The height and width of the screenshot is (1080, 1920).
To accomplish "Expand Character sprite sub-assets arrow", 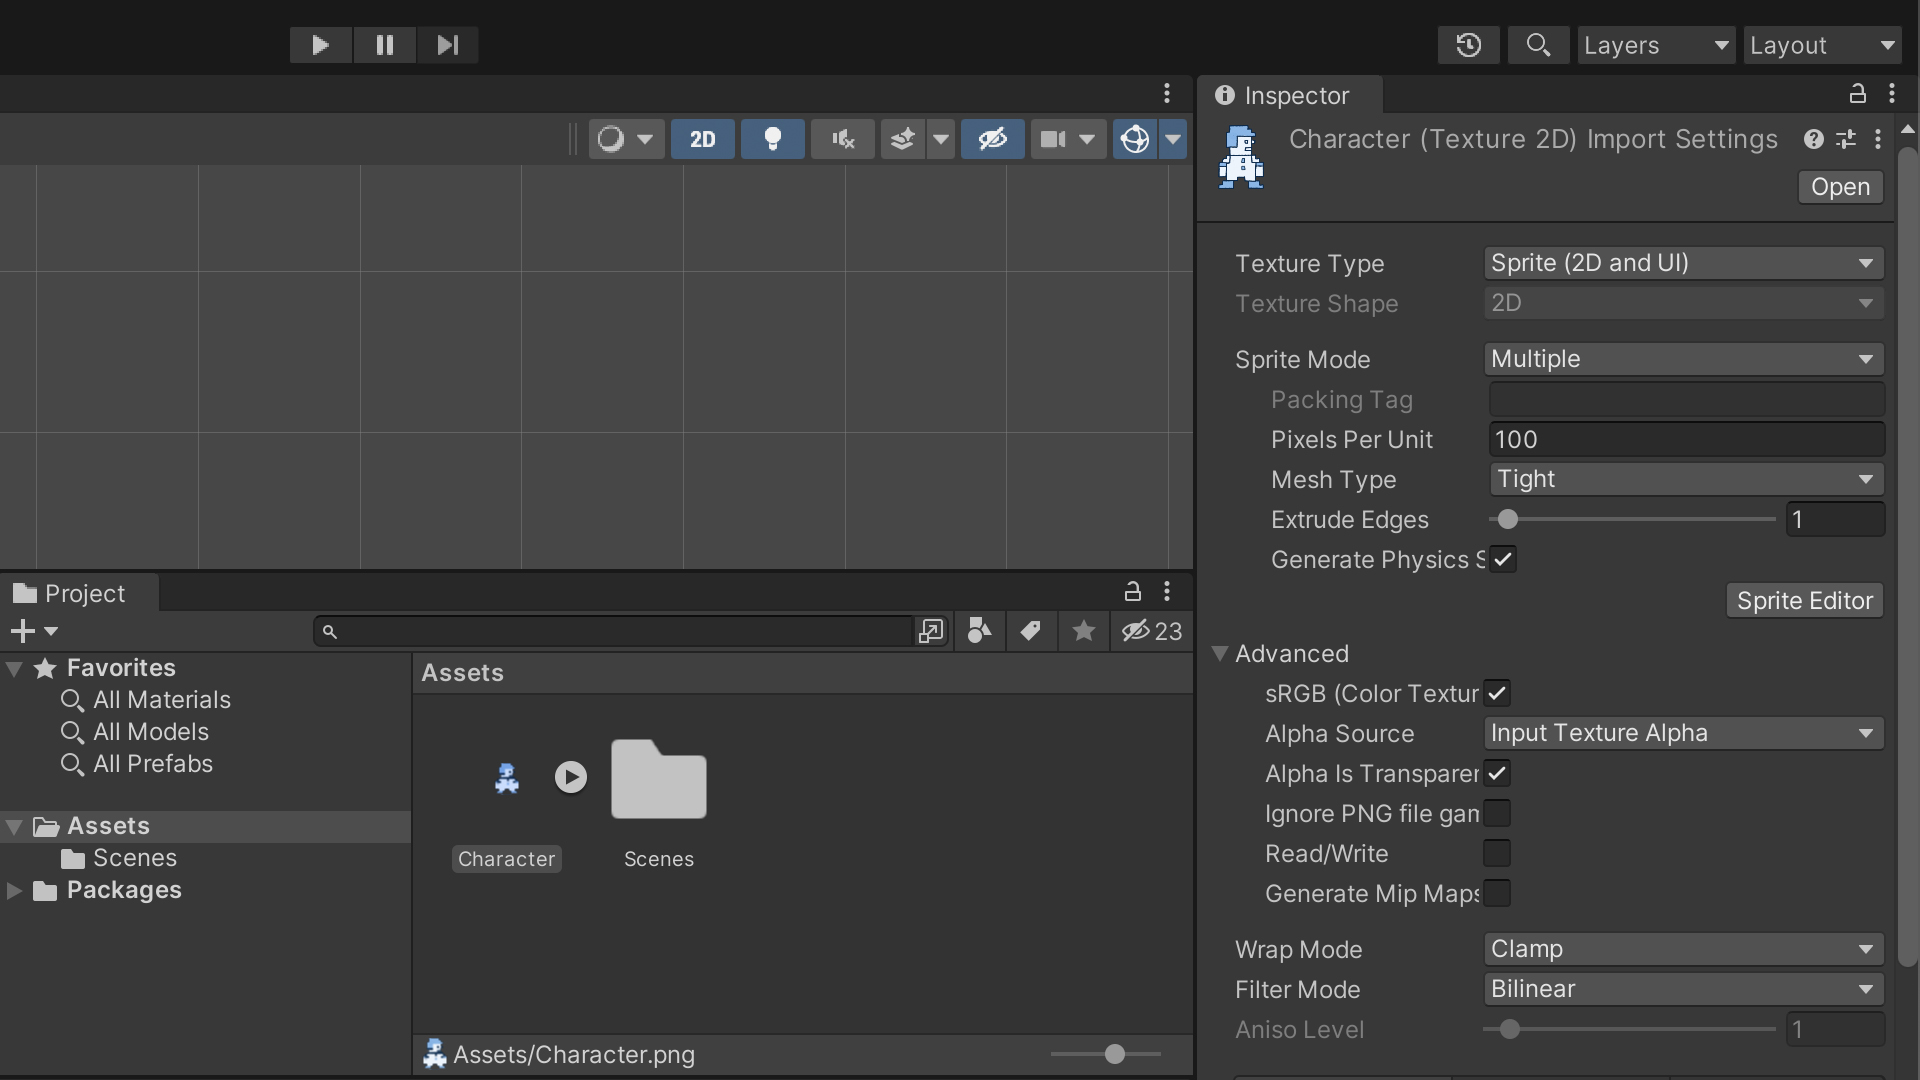I will point(571,777).
